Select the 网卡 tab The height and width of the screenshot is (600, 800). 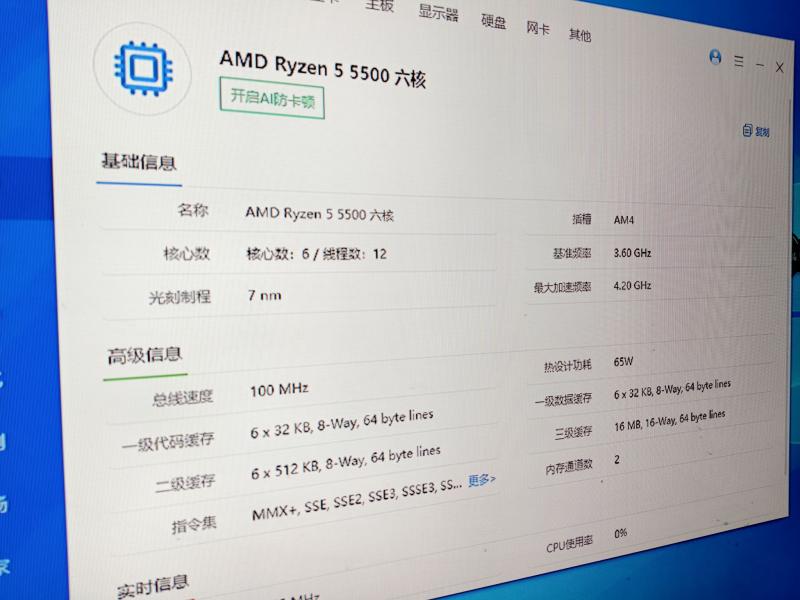(x=538, y=28)
